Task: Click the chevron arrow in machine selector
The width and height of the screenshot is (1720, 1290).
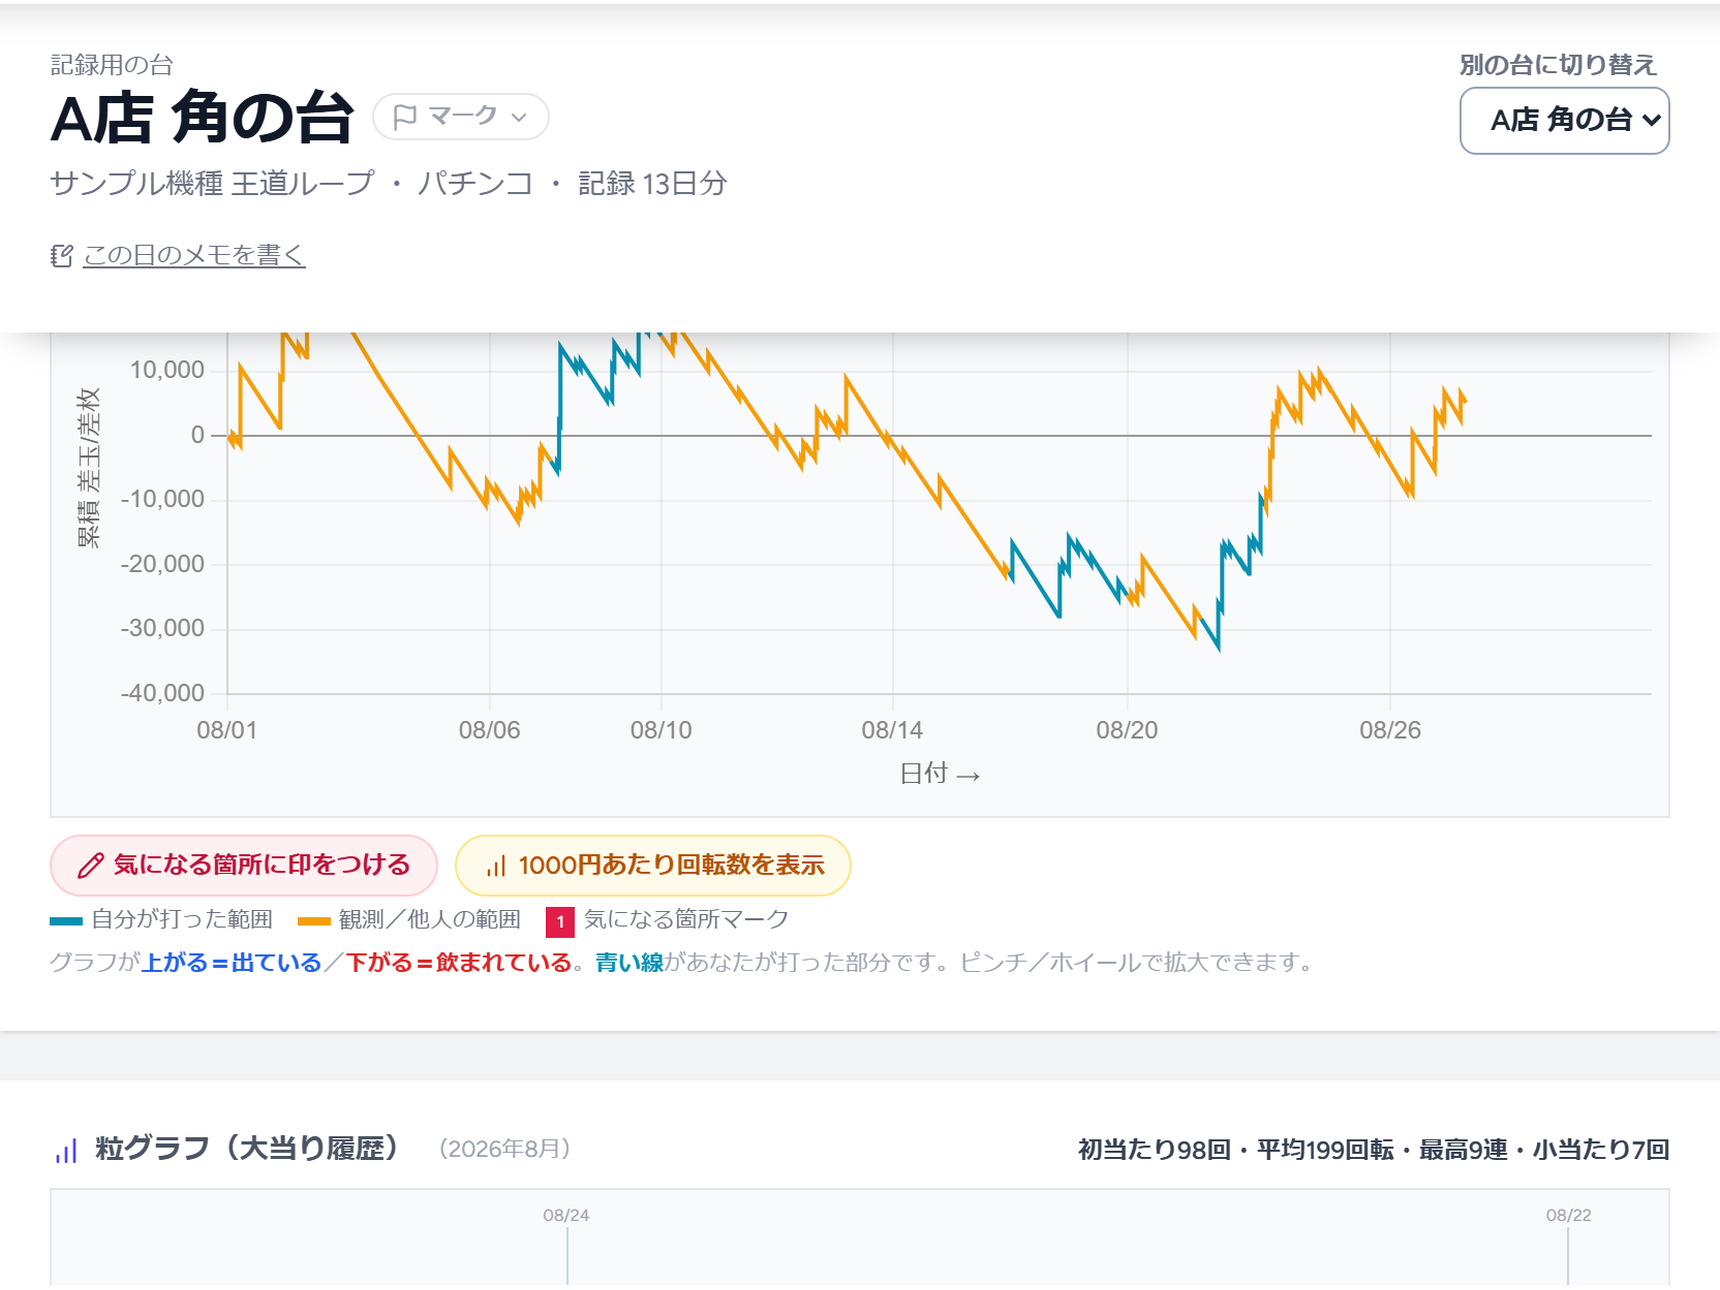Action: [1651, 121]
